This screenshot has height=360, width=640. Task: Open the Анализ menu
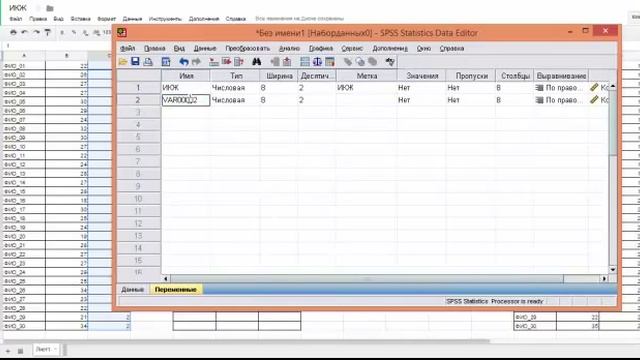coord(289,48)
